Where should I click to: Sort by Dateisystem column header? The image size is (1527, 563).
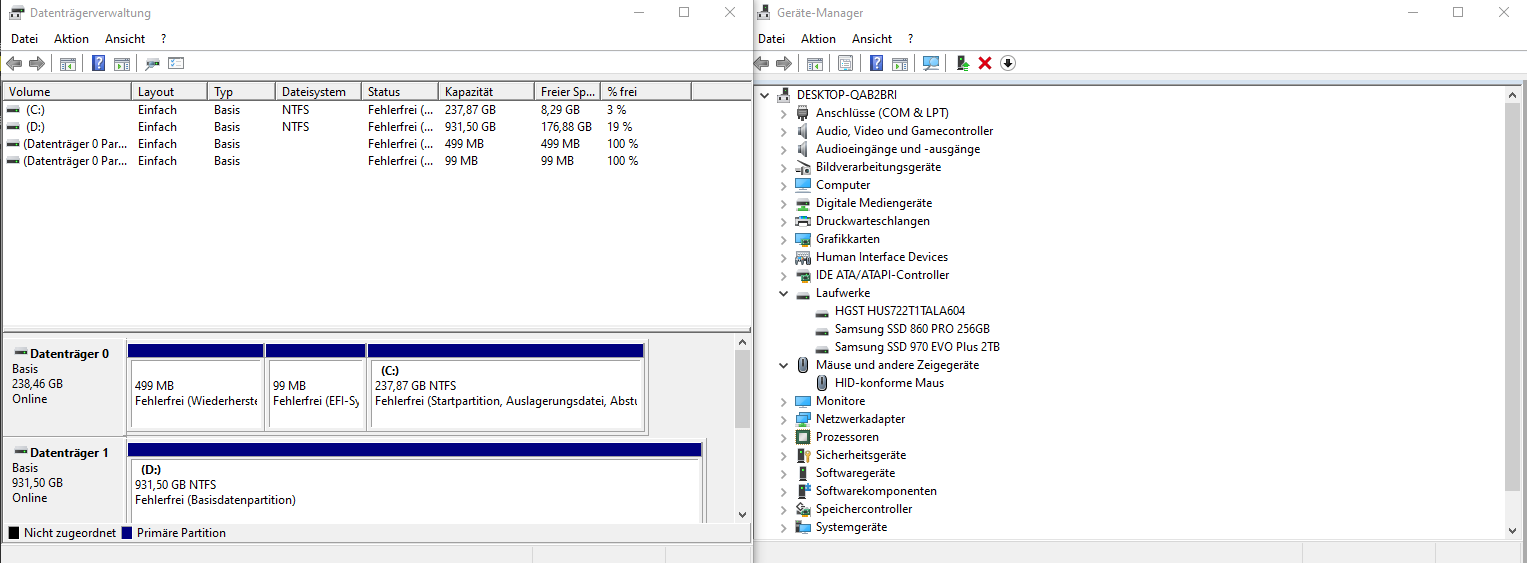pyautogui.click(x=317, y=91)
